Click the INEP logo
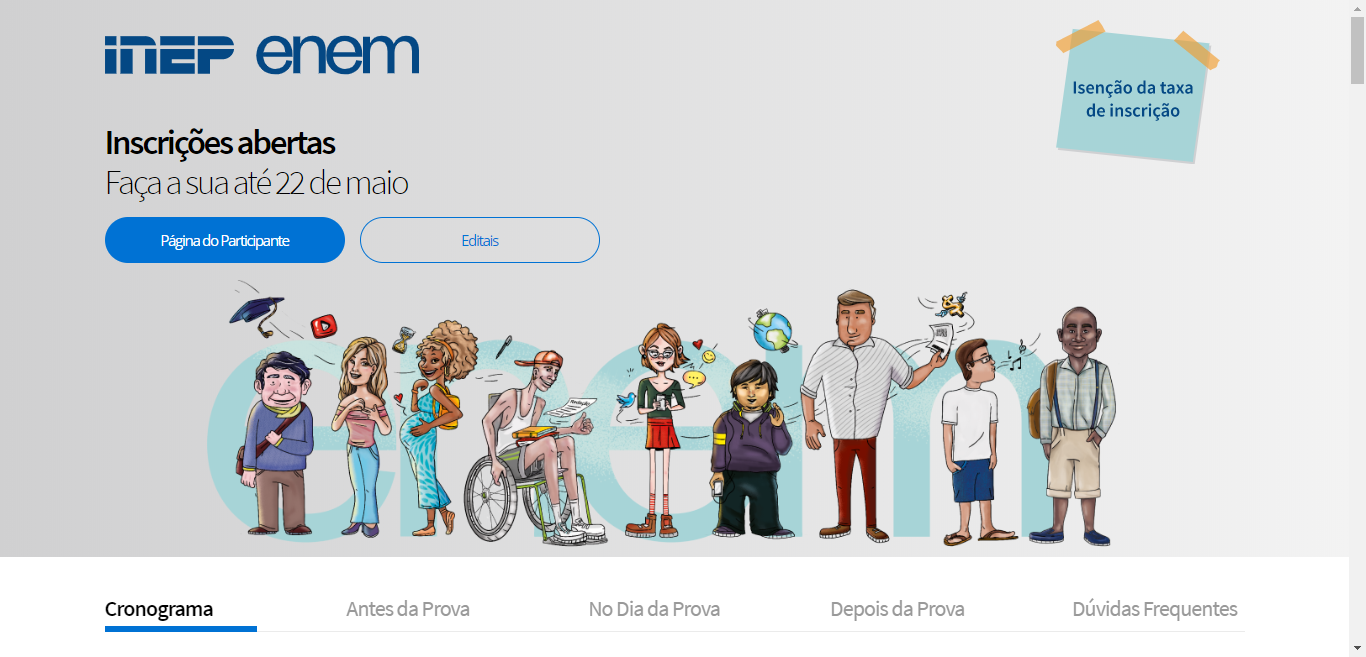This screenshot has width=1366, height=657. point(169,55)
